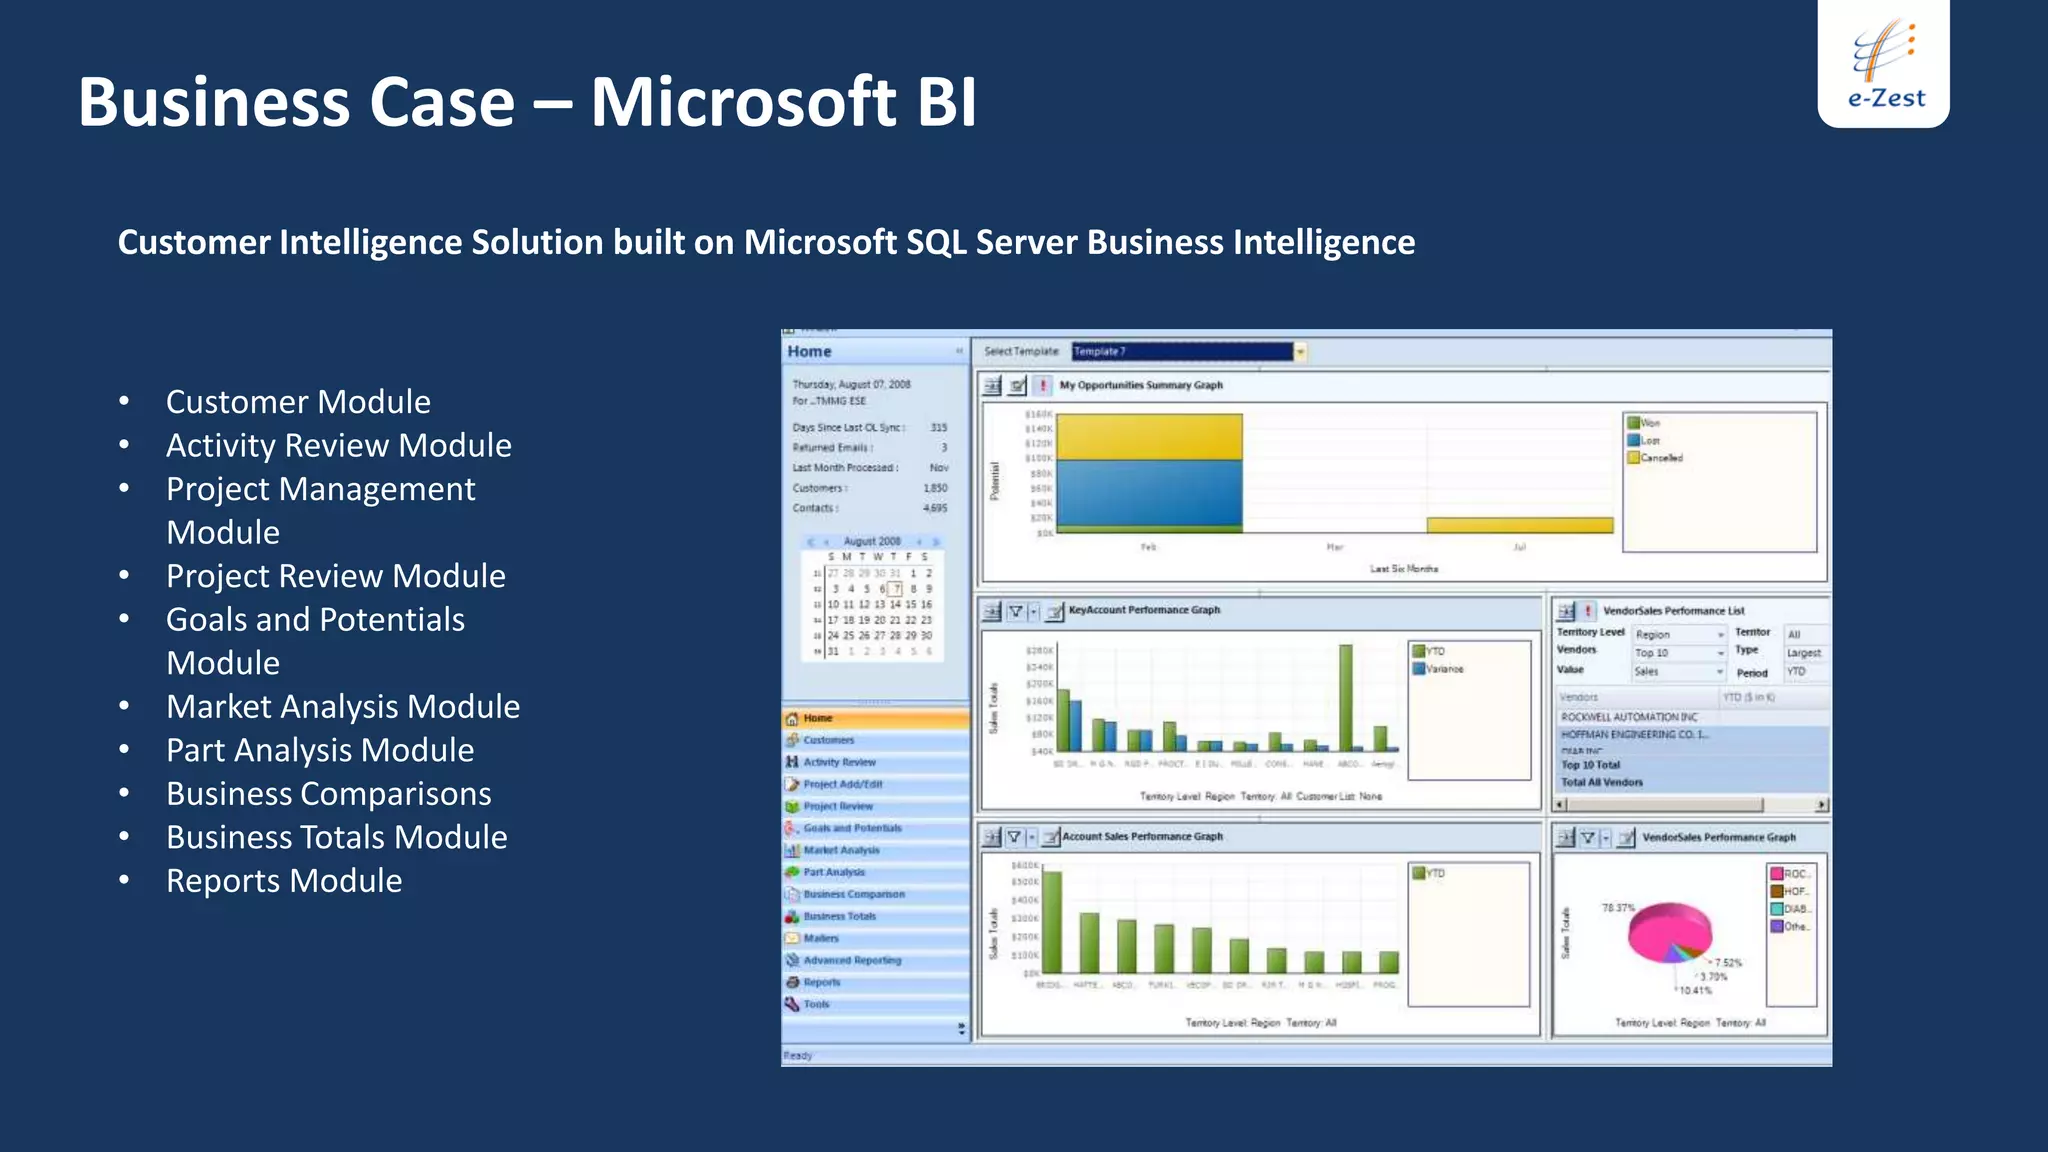The image size is (2048, 1152).
Task: Open Vendors Top 10 dropdown
Action: click(1720, 653)
